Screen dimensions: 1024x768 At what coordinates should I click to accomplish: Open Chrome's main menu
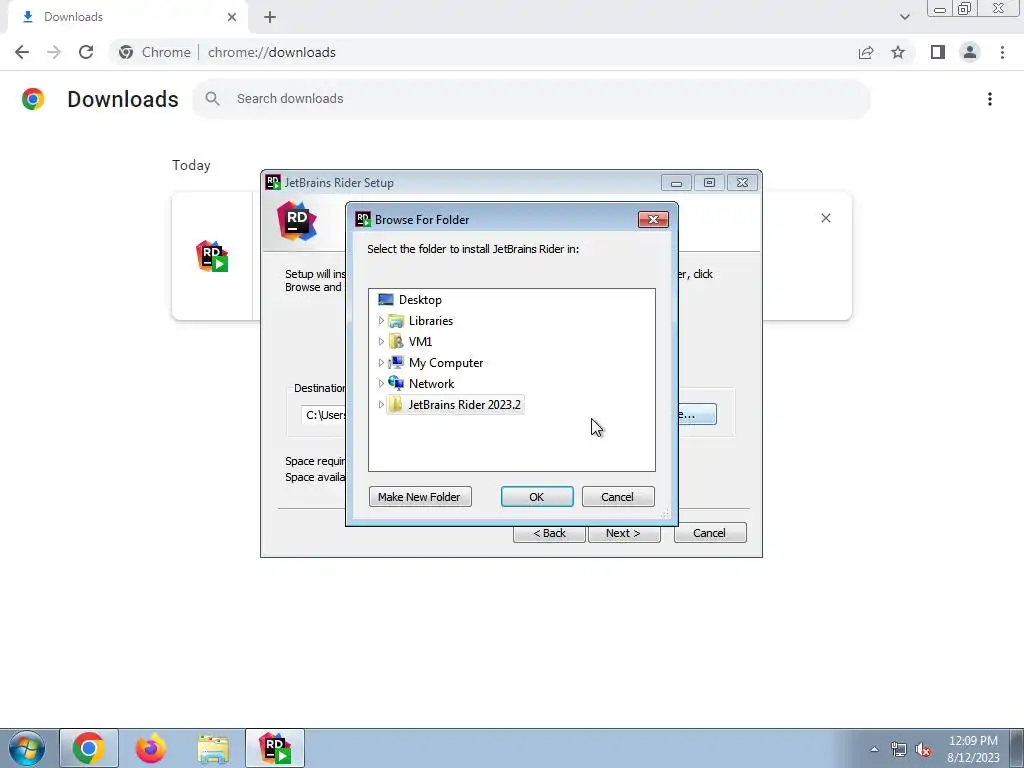coord(1002,52)
